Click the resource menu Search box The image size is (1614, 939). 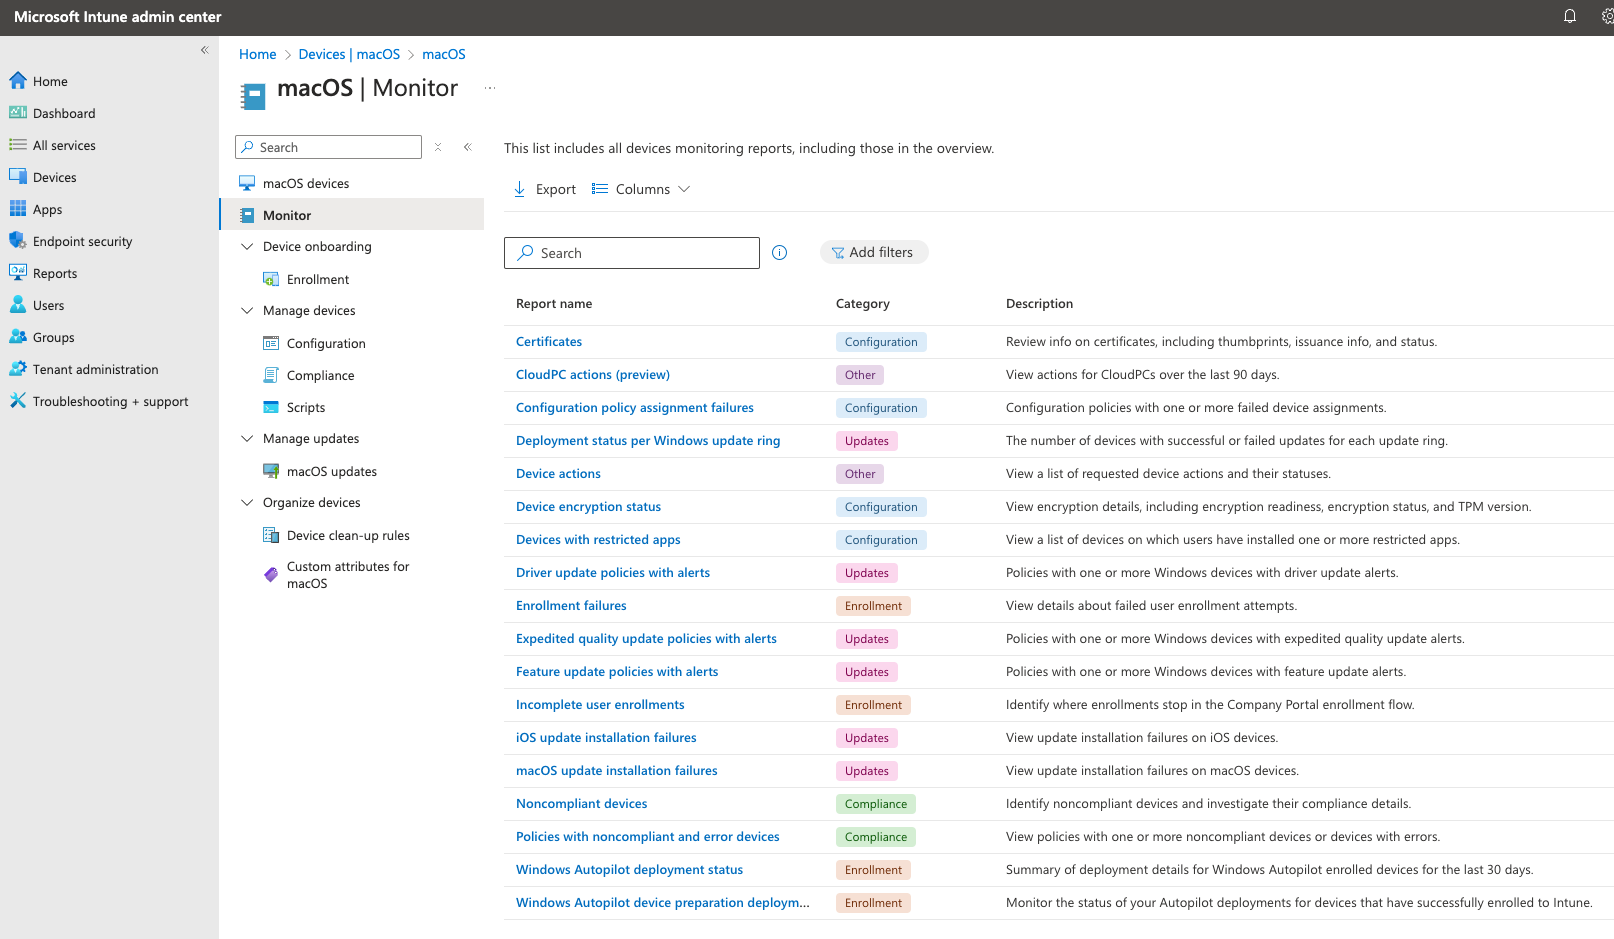[328, 147]
